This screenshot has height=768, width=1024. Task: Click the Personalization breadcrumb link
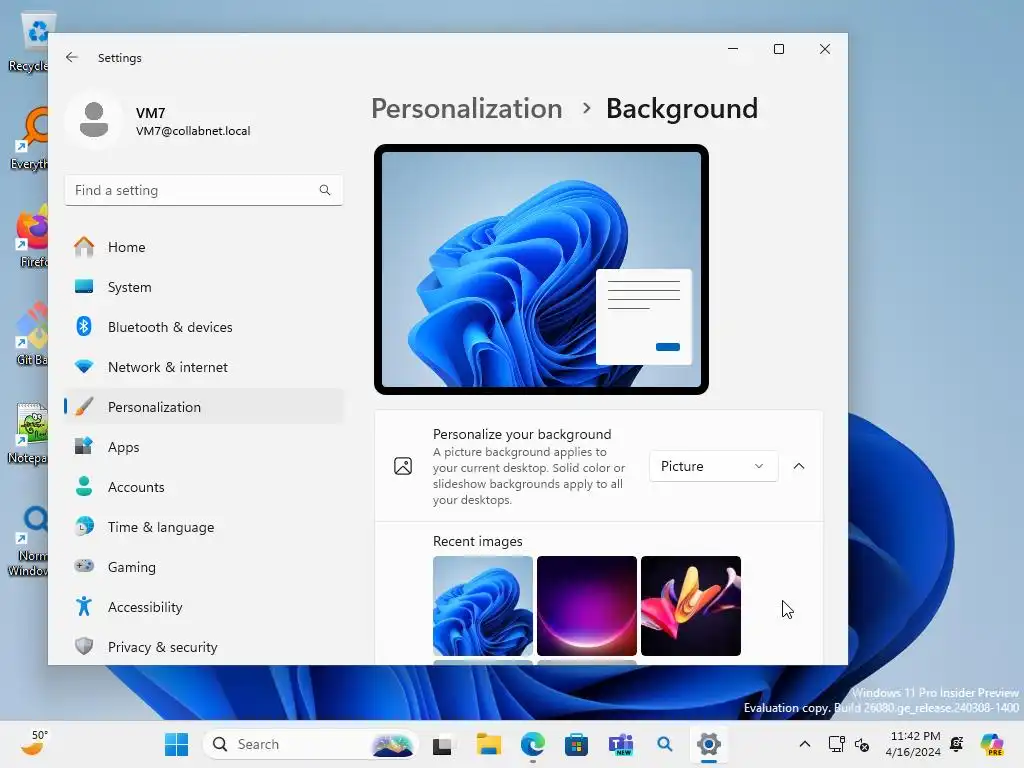tap(466, 108)
